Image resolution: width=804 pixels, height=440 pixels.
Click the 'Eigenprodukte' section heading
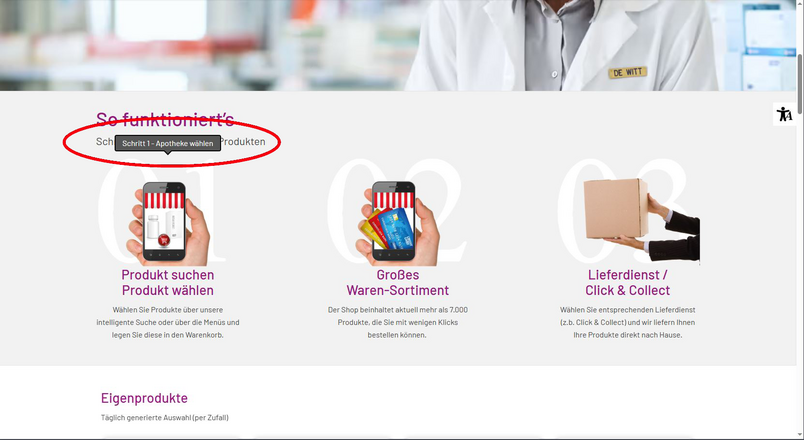[144, 398]
